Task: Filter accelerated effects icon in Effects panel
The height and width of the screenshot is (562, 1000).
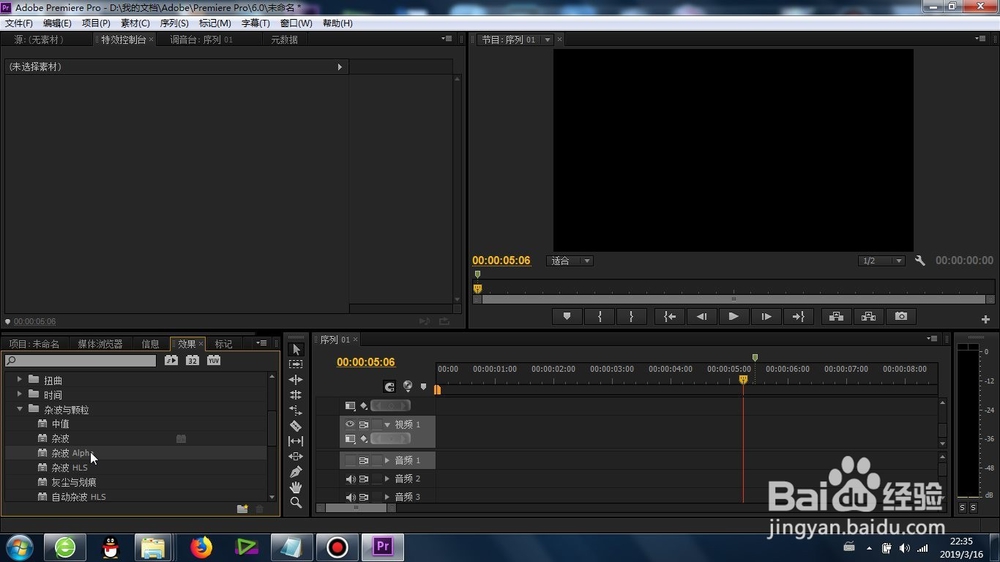Action: pos(171,360)
